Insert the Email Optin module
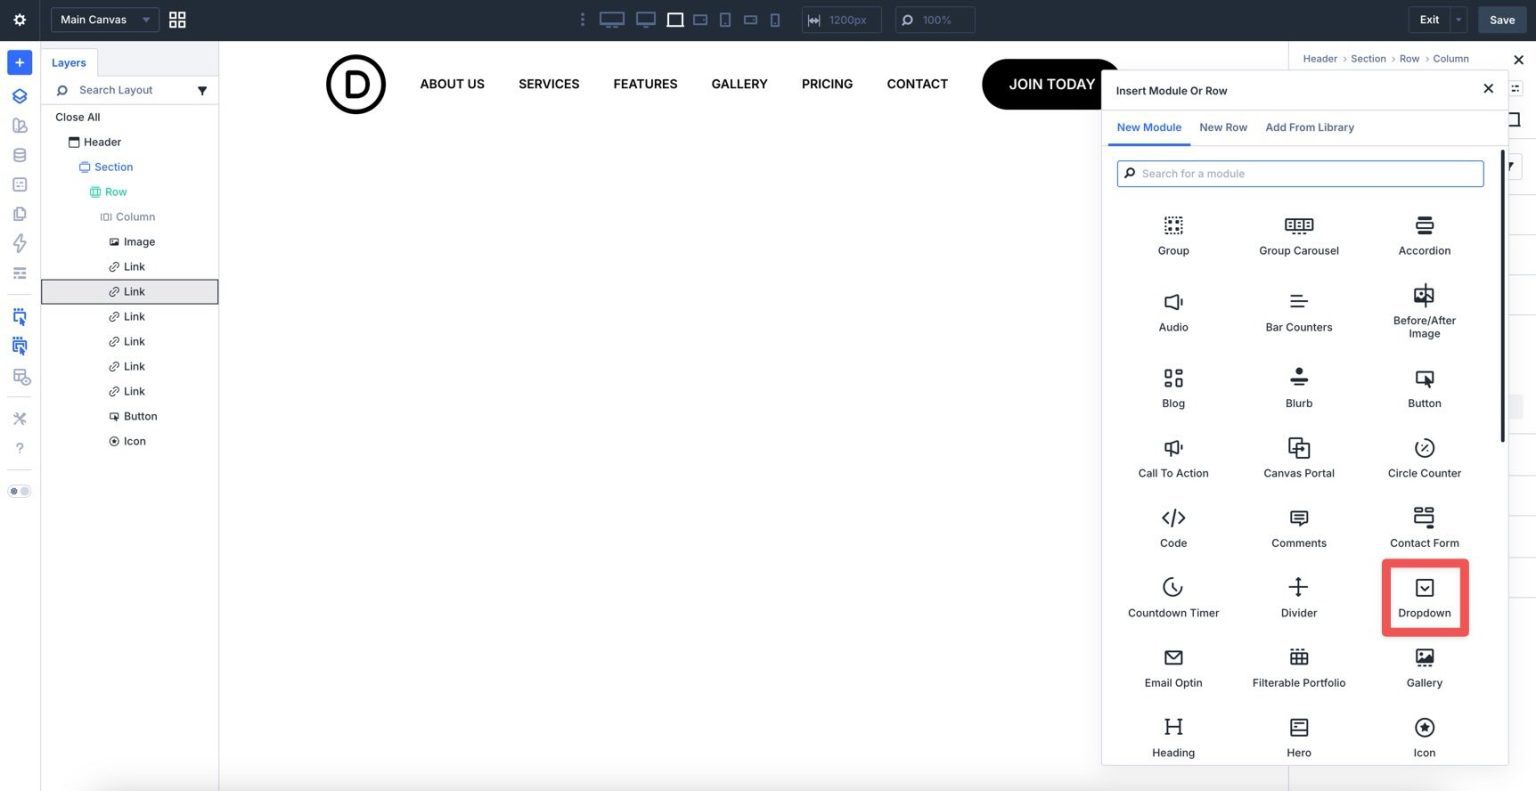This screenshot has width=1536, height=791. pyautogui.click(x=1173, y=668)
